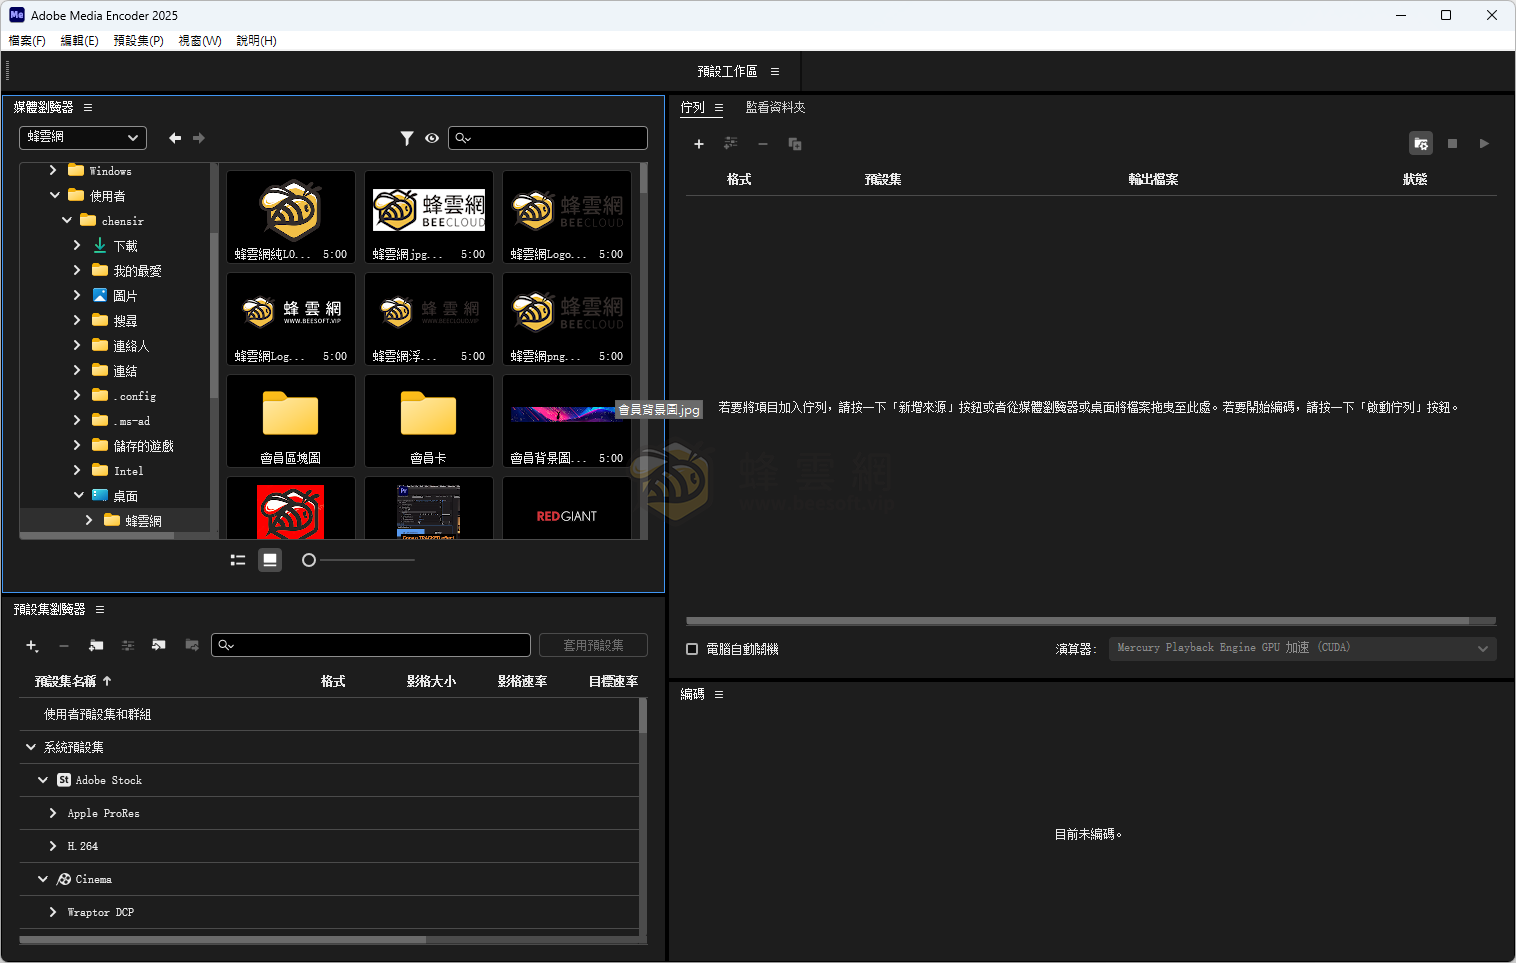Collapse the Cinema preset group

click(43, 879)
